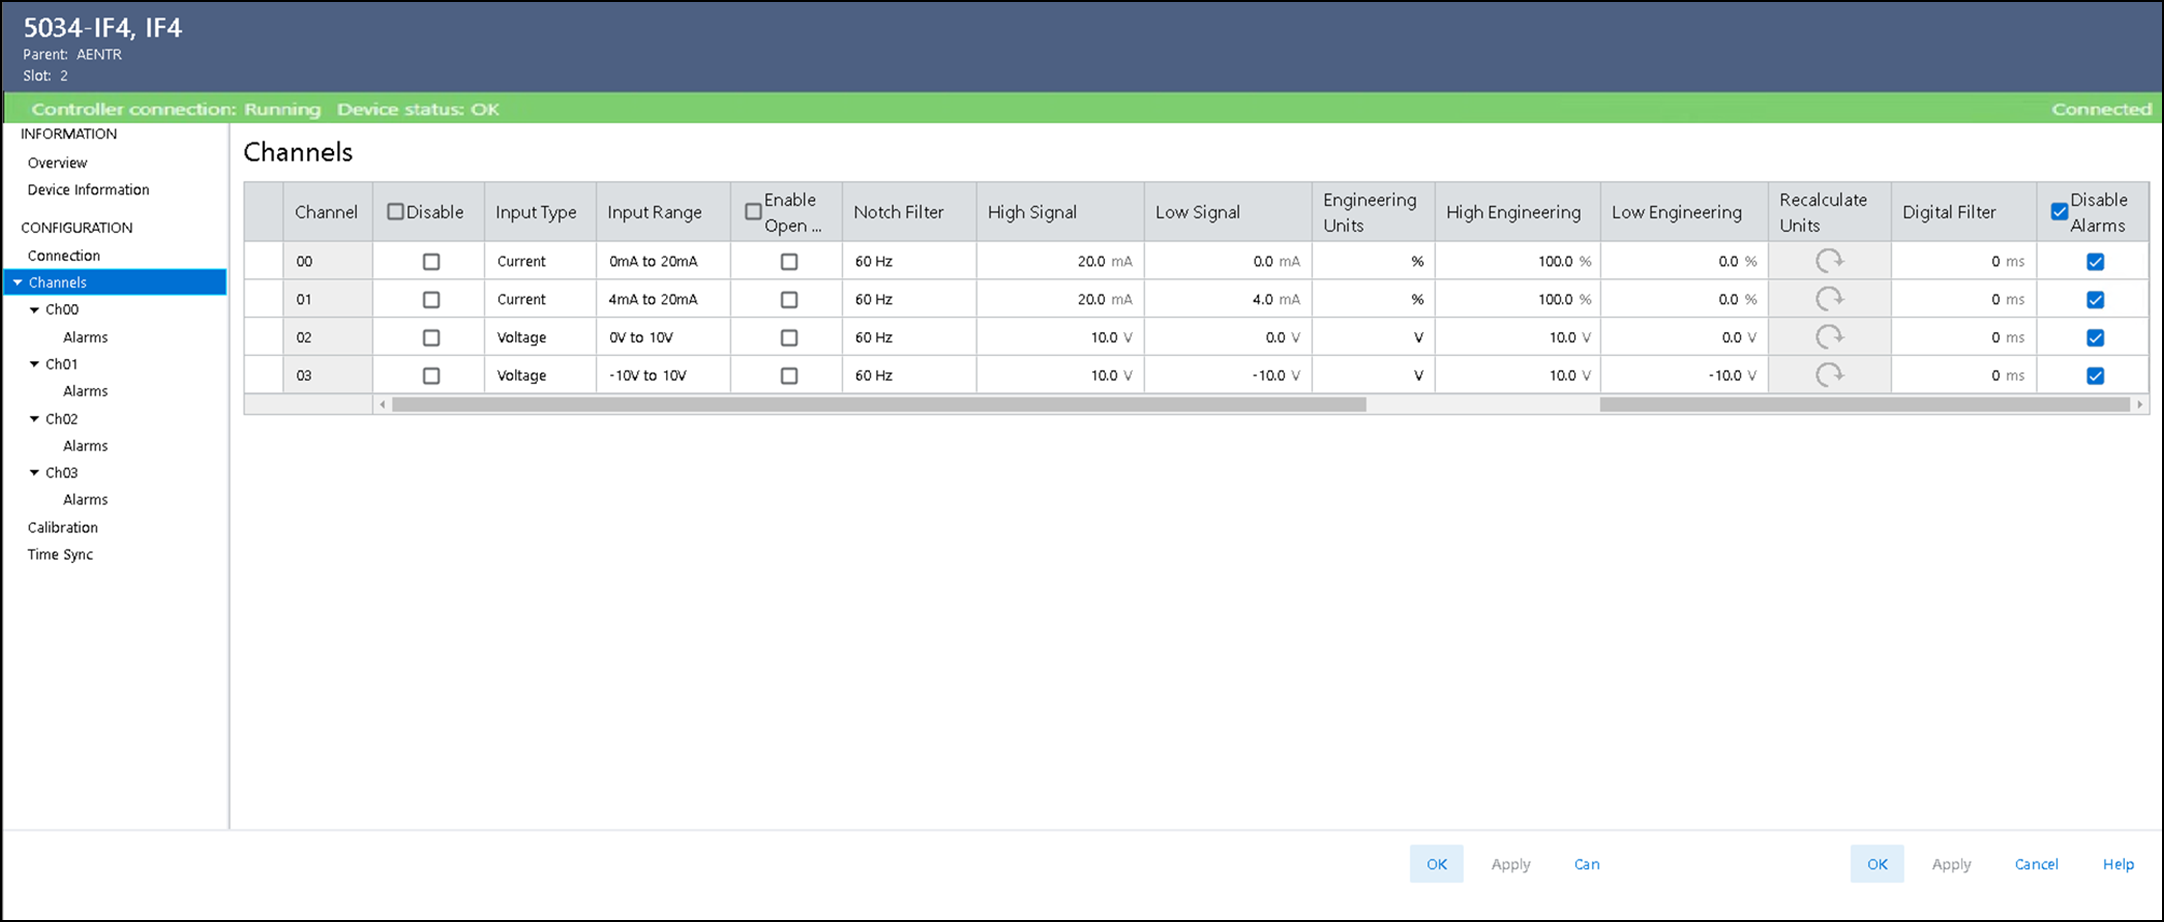Image resolution: width=2164 pixels, height=922 pixels.
Task: Uncheck Disable Alarms for channel 03
Action: 2095,376
